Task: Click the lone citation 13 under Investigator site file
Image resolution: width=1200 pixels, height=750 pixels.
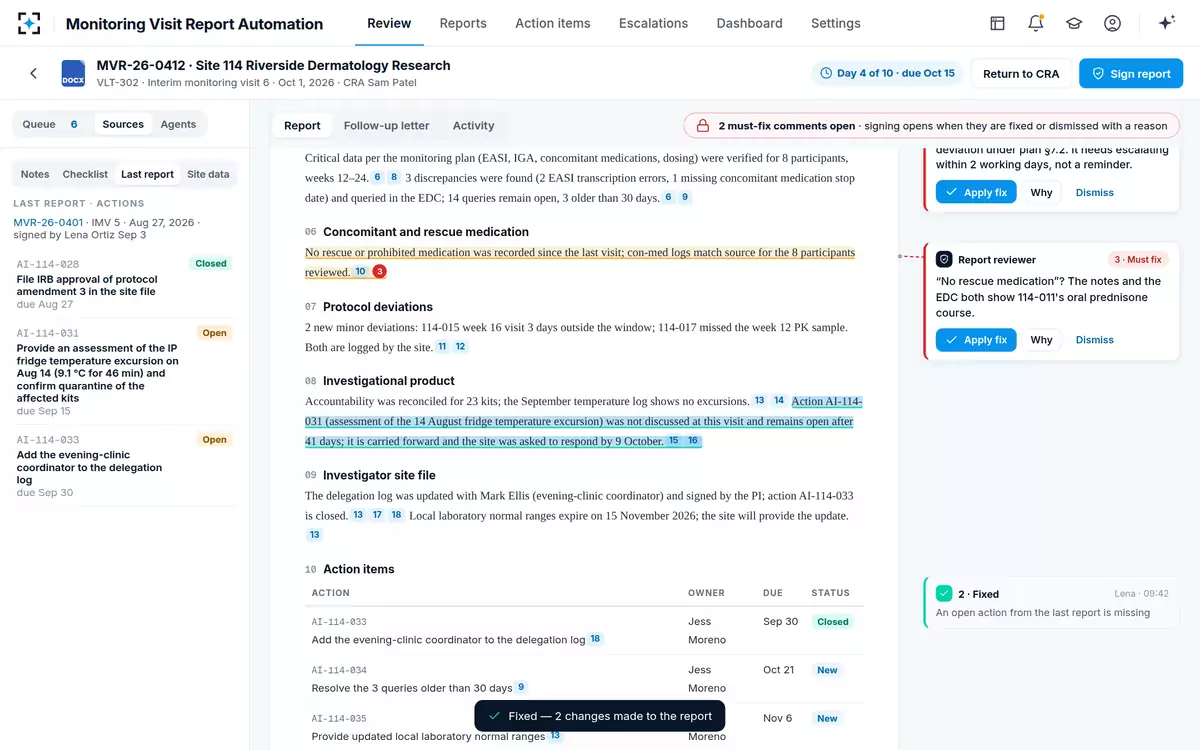Action: click(314, 535)
